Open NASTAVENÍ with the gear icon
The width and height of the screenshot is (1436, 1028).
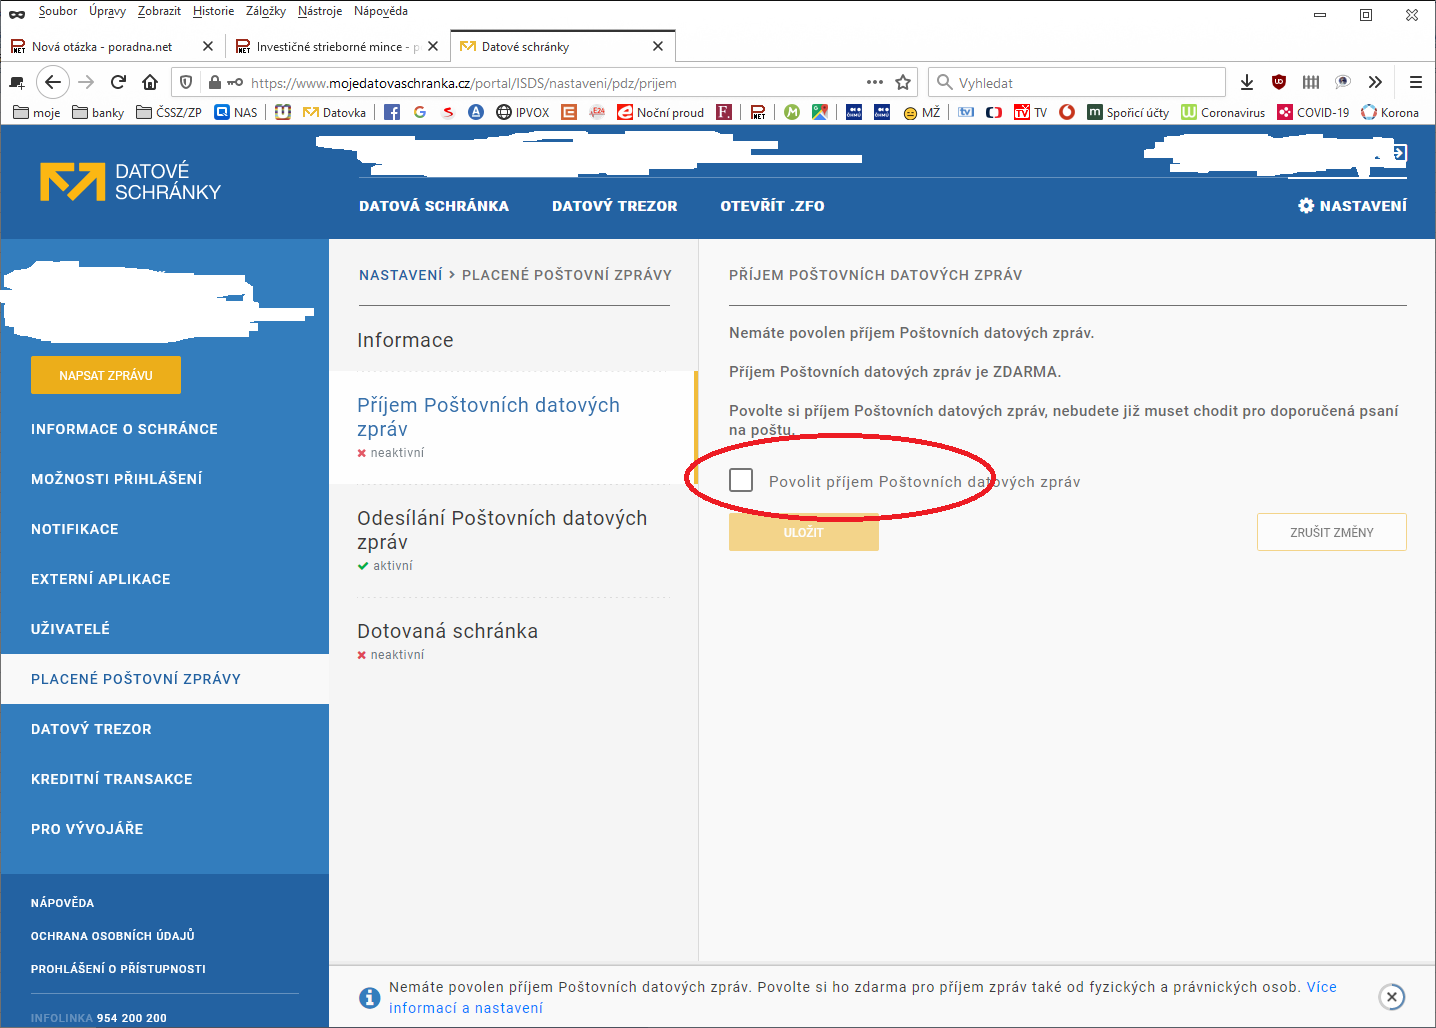[1352, 206]
